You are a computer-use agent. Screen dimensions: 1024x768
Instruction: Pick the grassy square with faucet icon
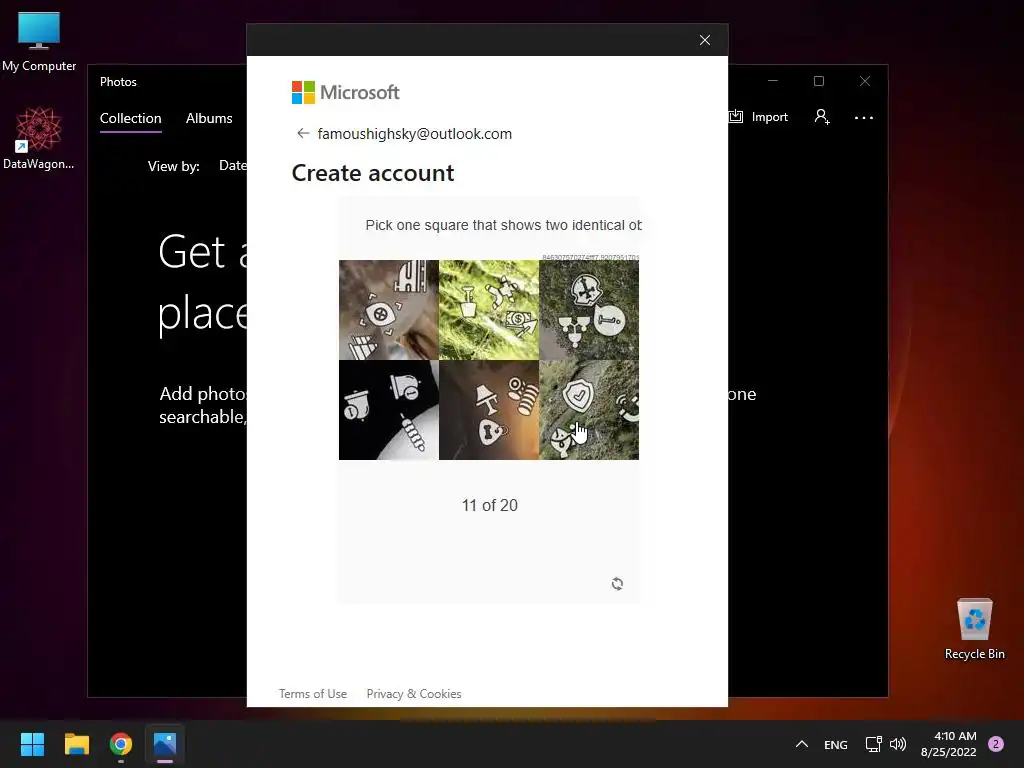coord(489,310)
